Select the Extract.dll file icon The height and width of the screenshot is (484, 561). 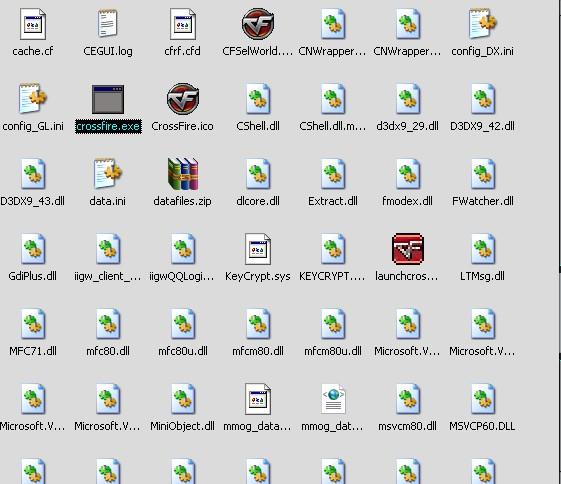click(x=333, y=174)
